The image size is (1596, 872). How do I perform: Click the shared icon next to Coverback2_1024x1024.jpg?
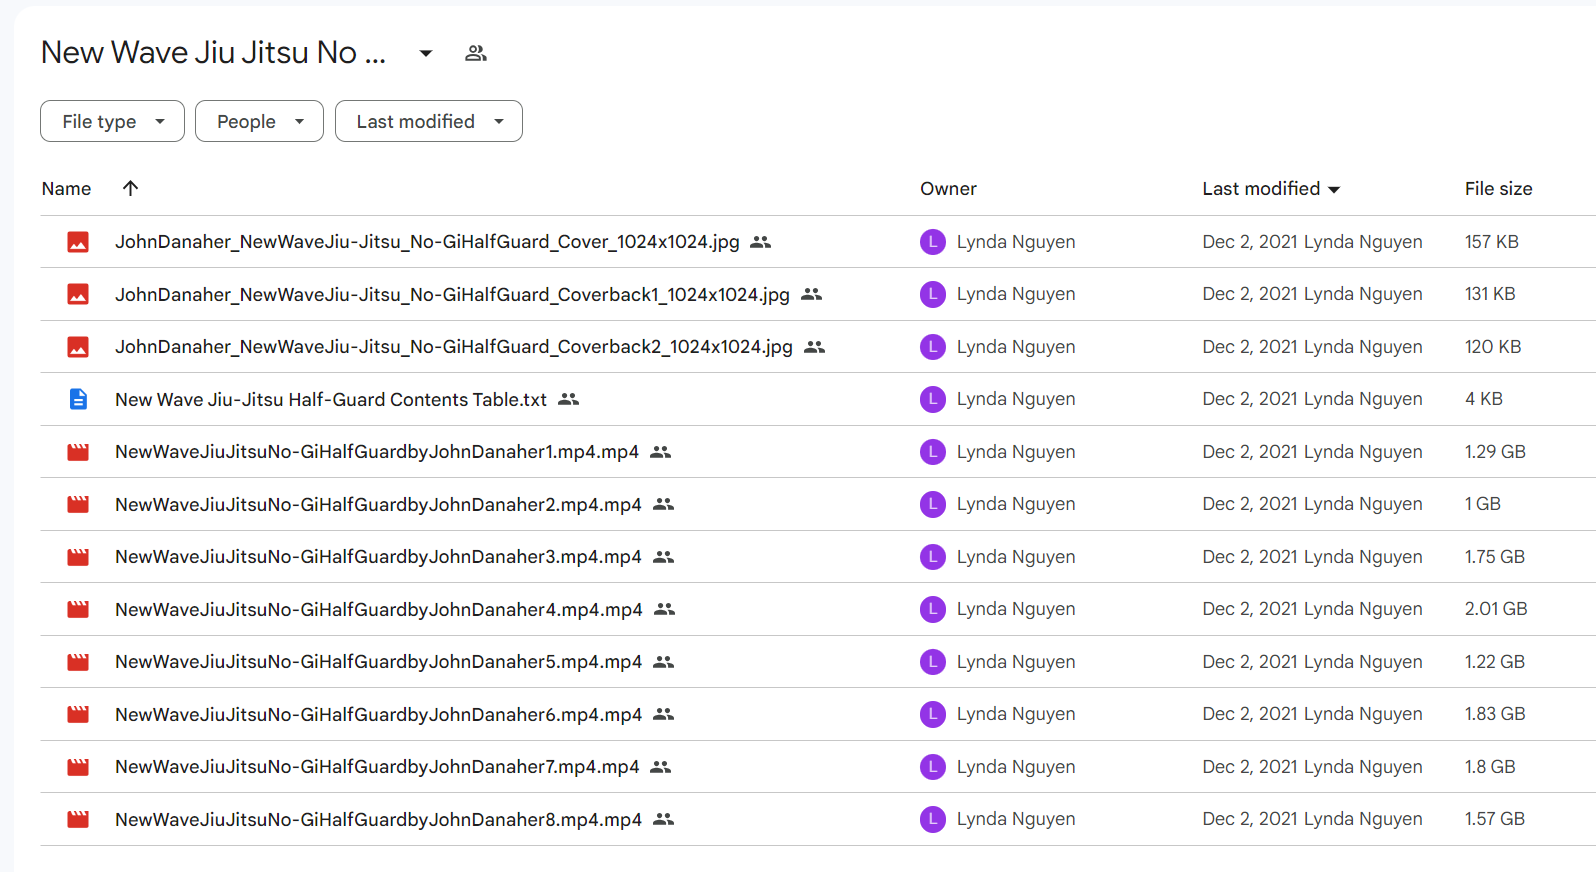click(x=814, y=347)
